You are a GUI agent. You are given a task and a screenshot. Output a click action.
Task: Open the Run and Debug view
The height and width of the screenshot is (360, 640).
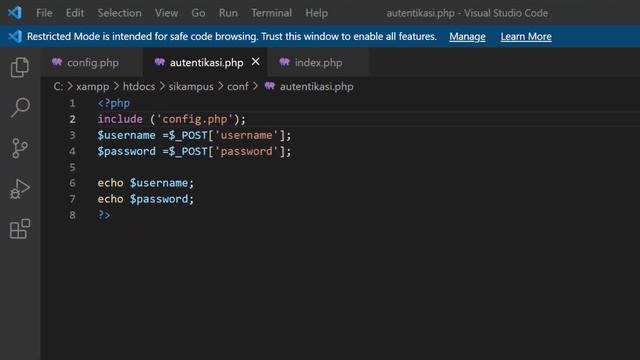pyautogui.click(x=20, y=189)
